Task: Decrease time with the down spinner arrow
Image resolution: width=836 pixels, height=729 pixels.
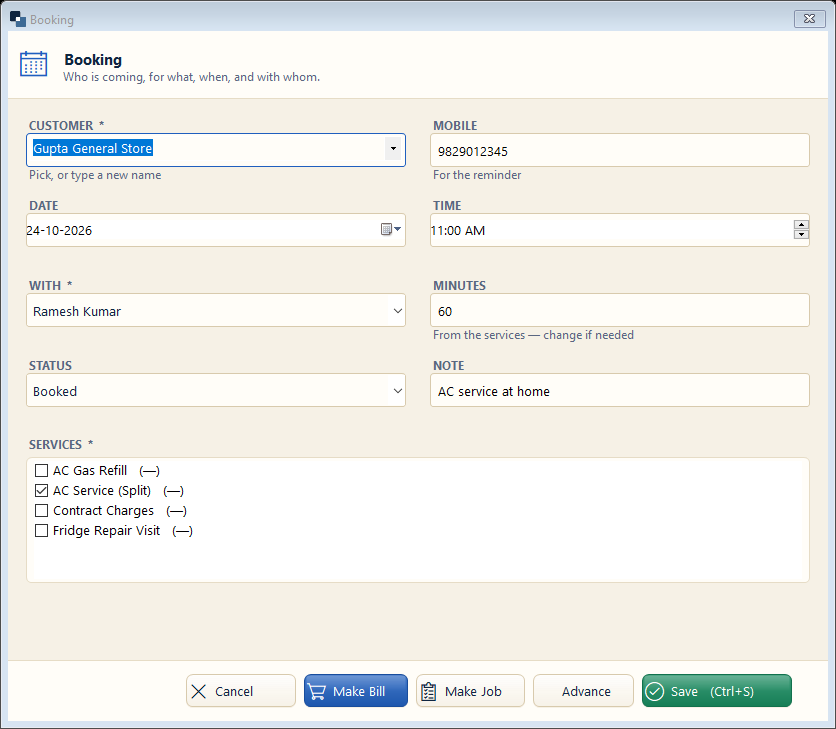Action: click(x=801, y=235)
